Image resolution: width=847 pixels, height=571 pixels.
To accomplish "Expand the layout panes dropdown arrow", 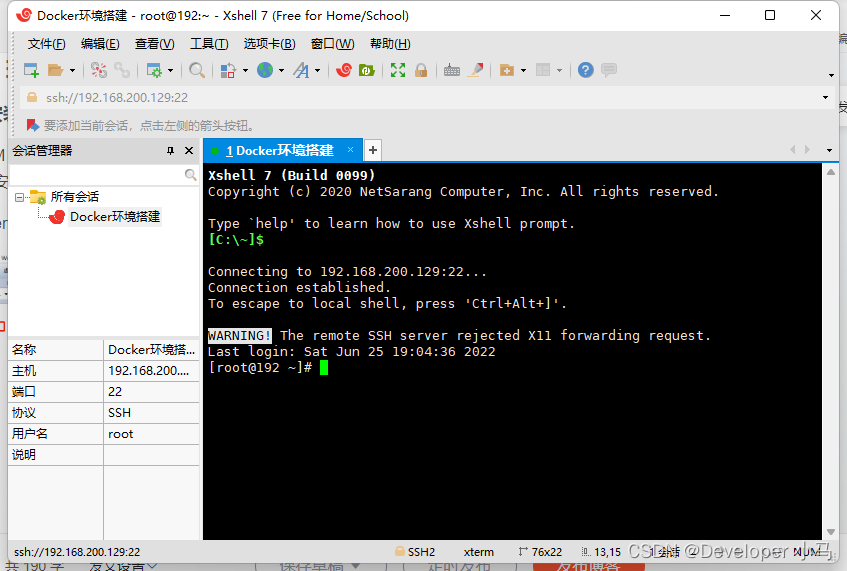I will coord(560,71).
